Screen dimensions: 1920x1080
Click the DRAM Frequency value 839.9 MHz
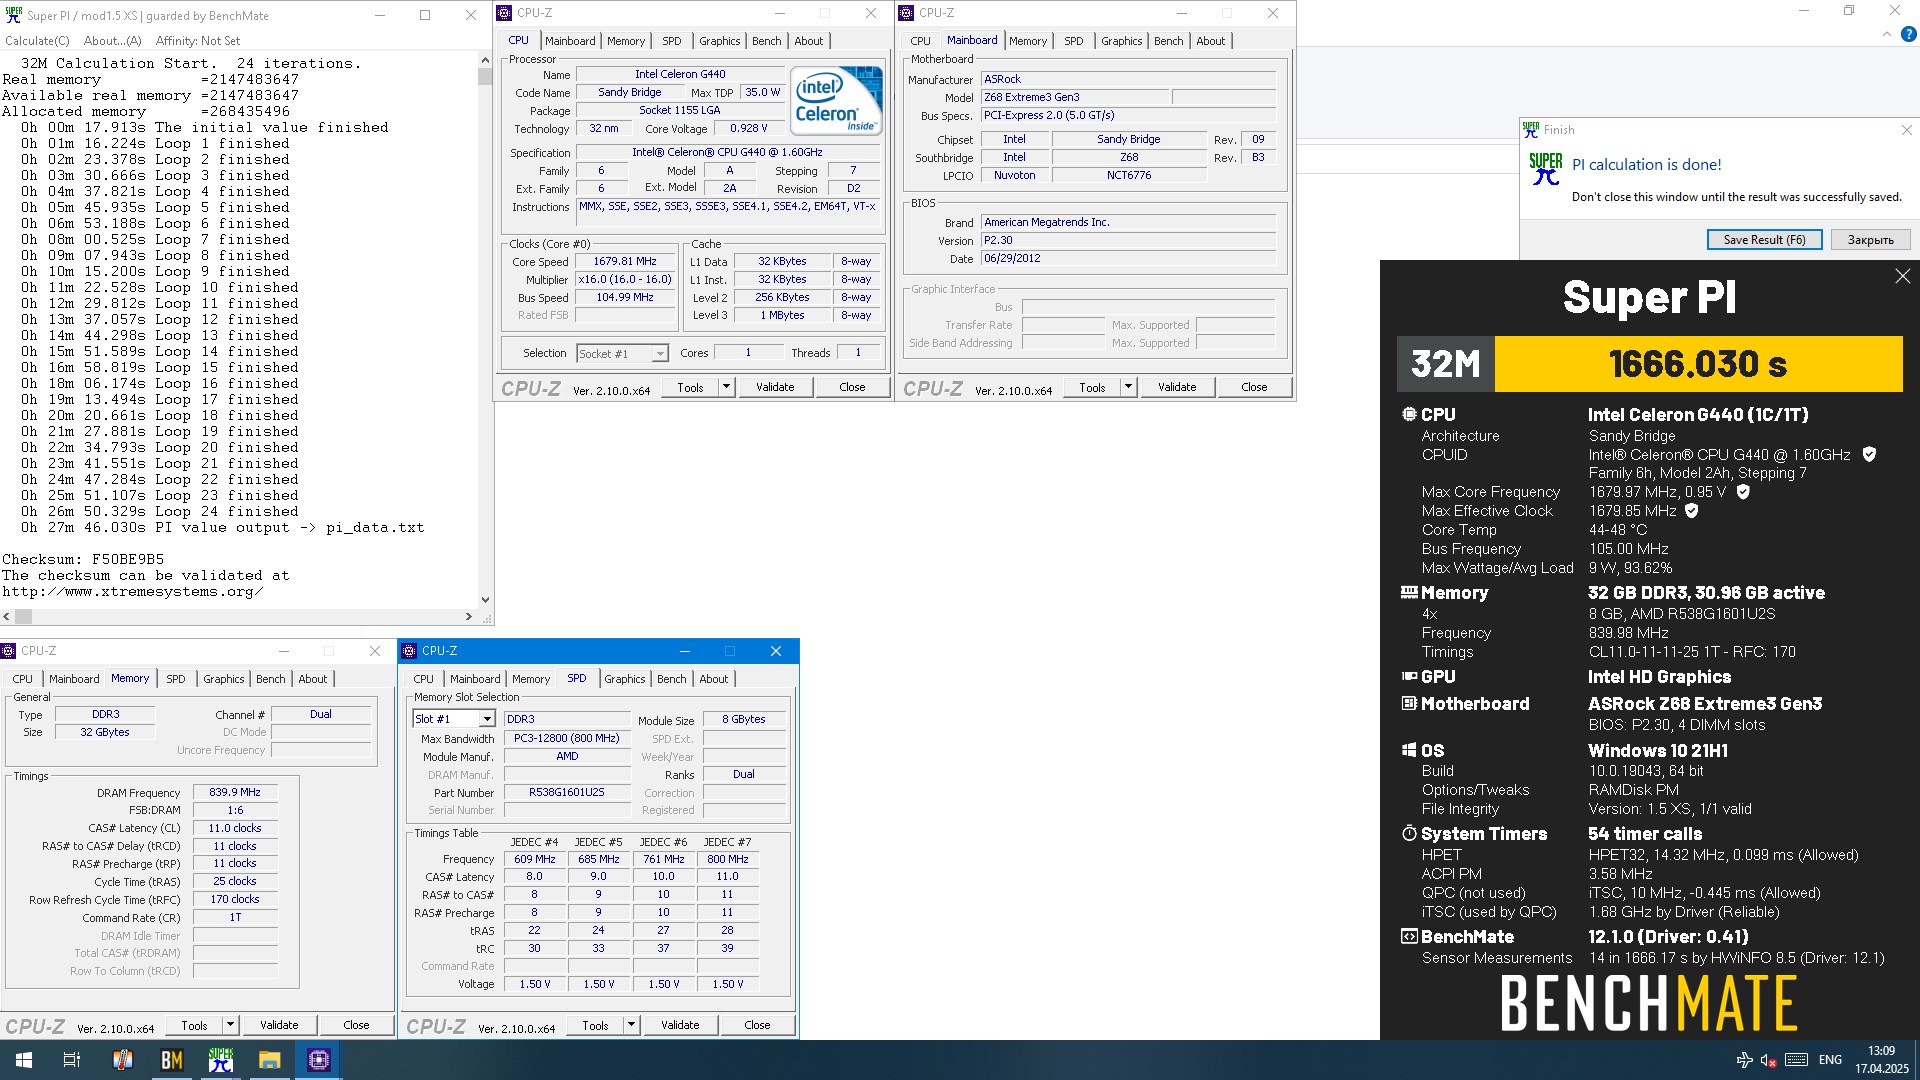coord(235,792)
